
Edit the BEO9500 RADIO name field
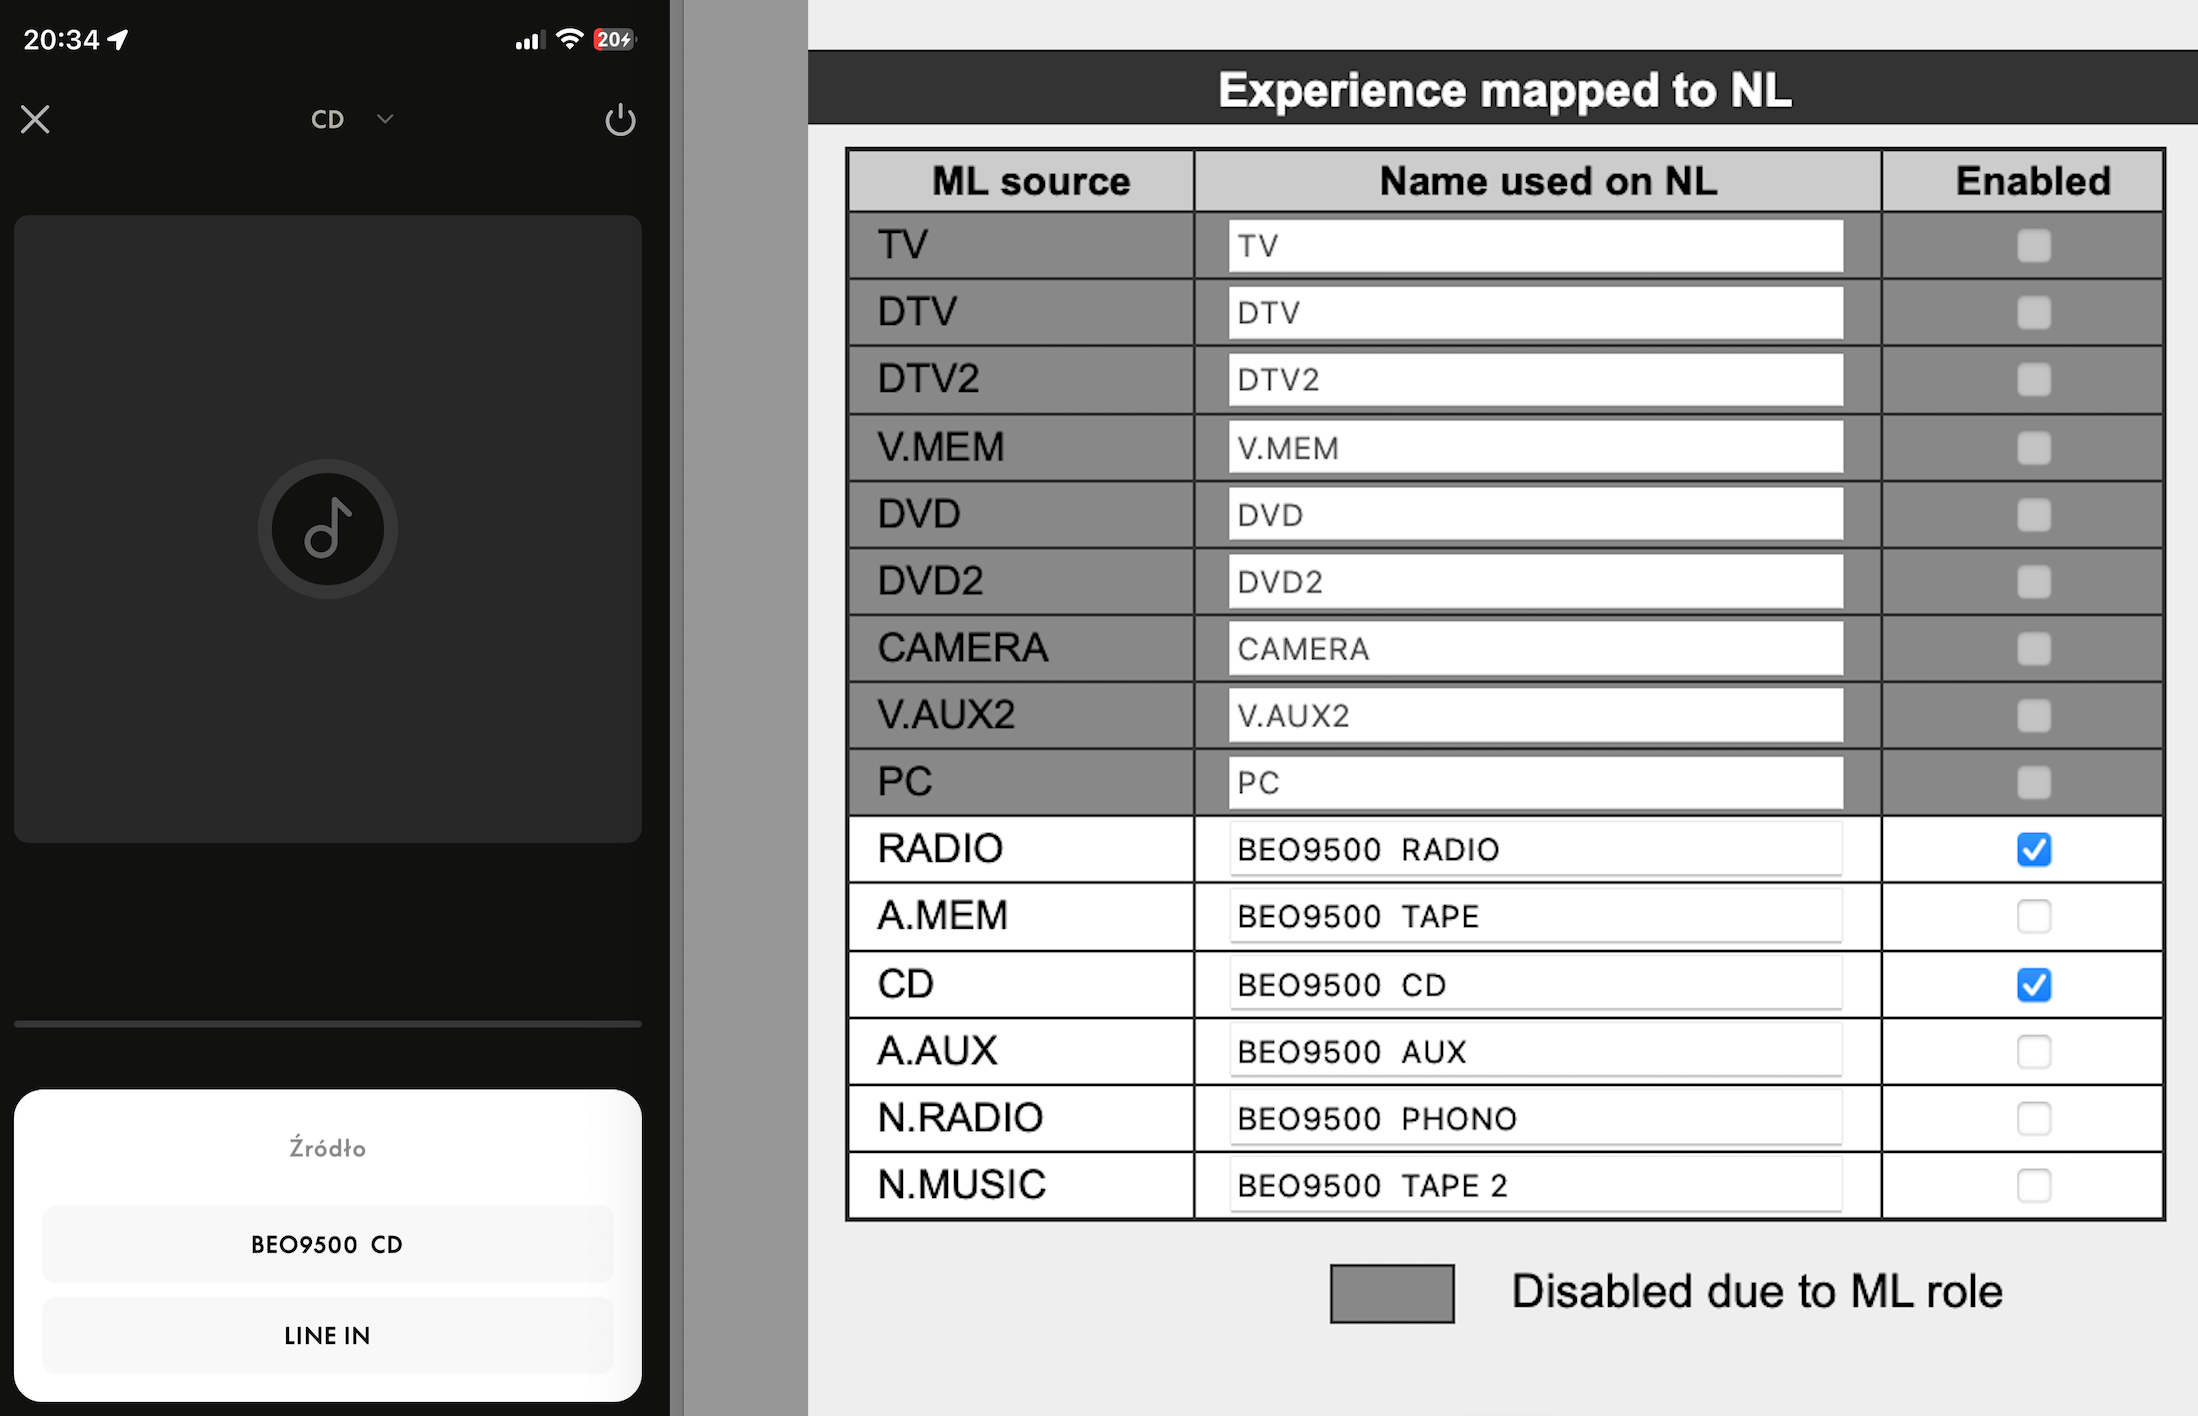(x=1535, y=849)
